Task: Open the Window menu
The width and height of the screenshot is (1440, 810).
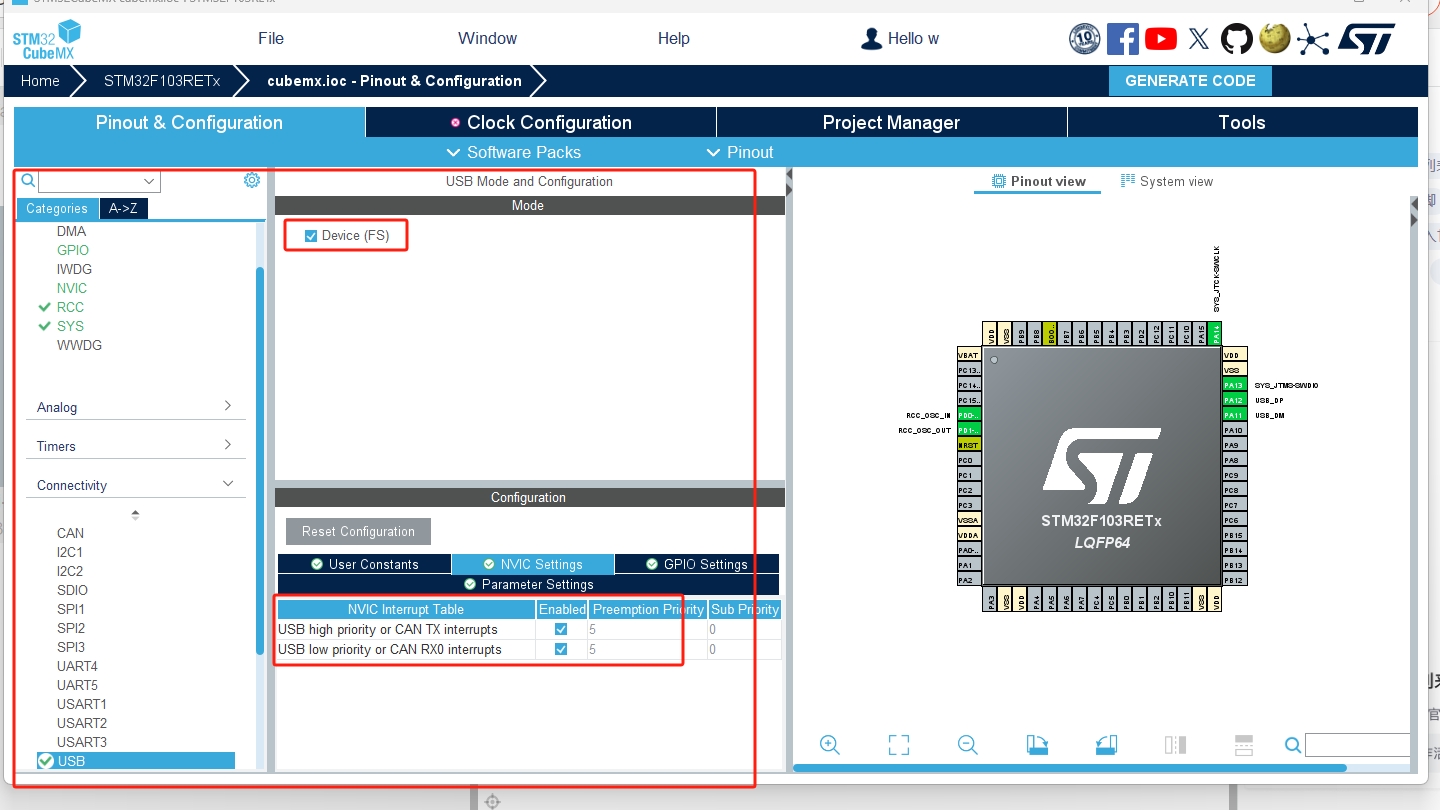Action: (x=488, y=38)
